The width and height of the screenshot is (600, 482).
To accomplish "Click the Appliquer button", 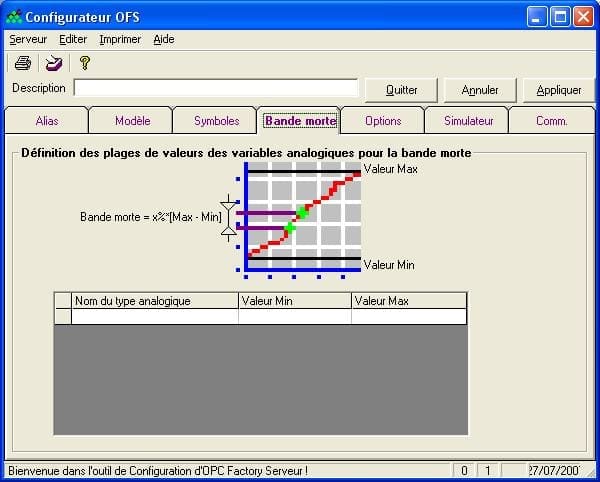I will 559,90.
